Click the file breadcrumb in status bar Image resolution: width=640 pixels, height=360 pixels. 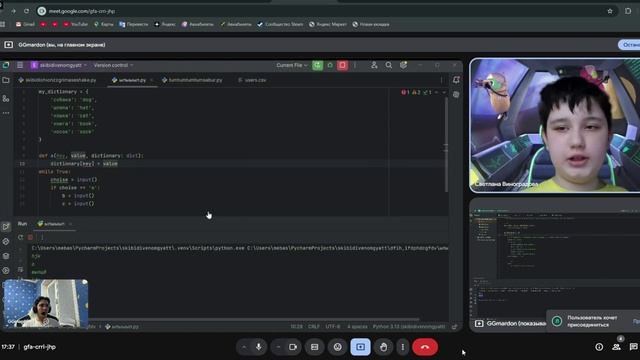[x=122, y=327]
